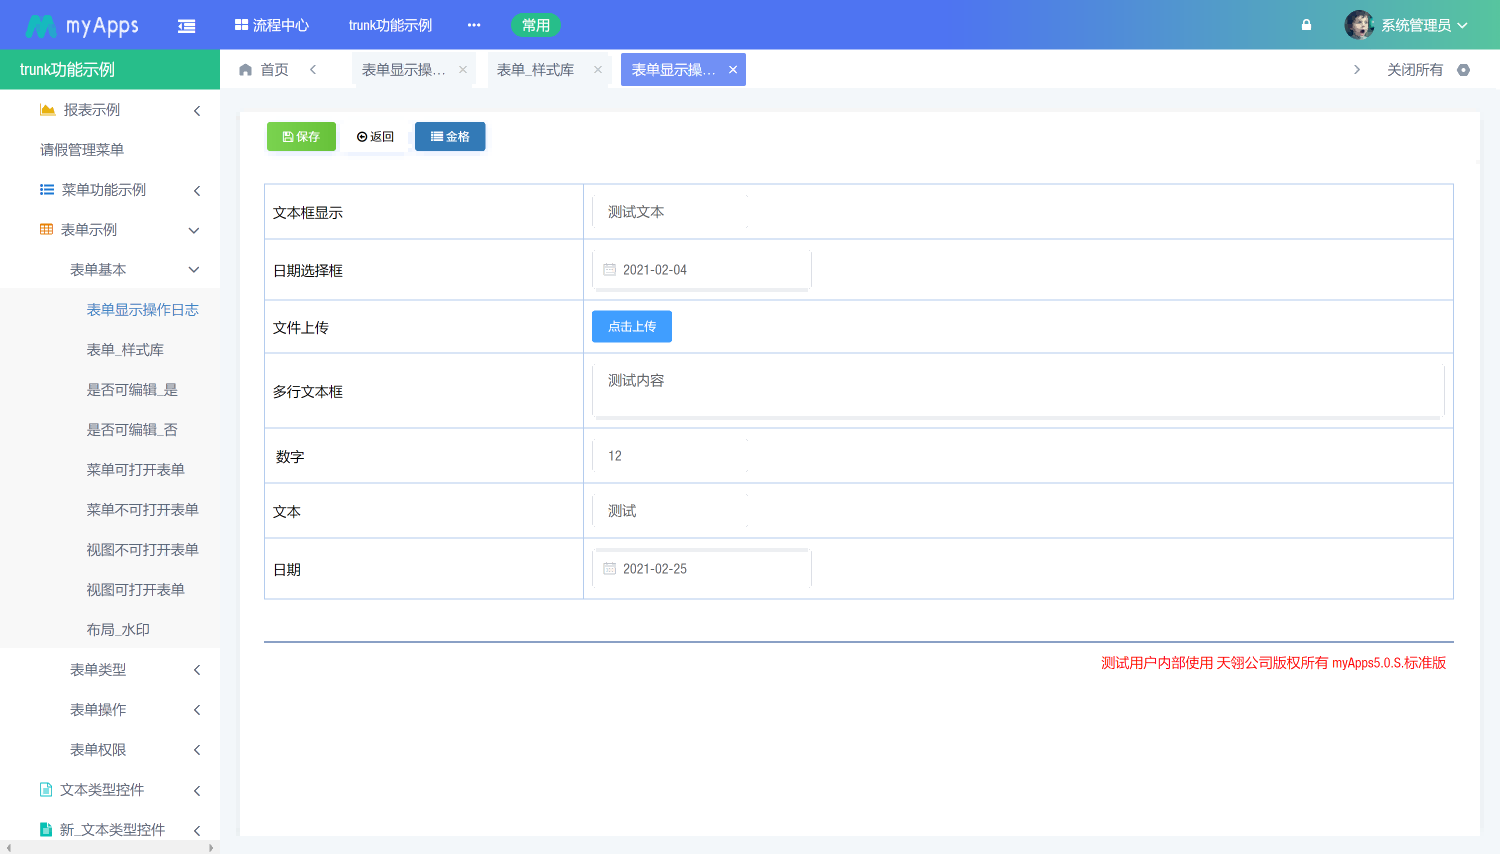Viewport: 1500px width, 854px height.
Task: Open 流程中心 in the top navigation
Action: tap(272, 25)
